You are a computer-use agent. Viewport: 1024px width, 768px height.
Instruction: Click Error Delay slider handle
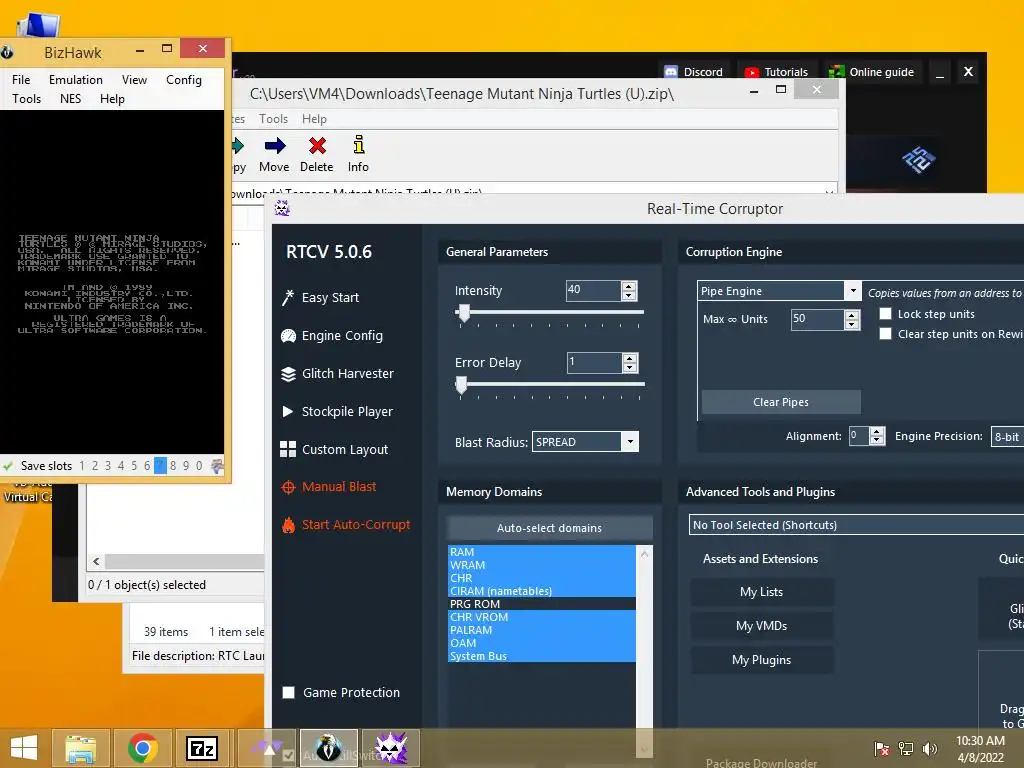point(461,385)
